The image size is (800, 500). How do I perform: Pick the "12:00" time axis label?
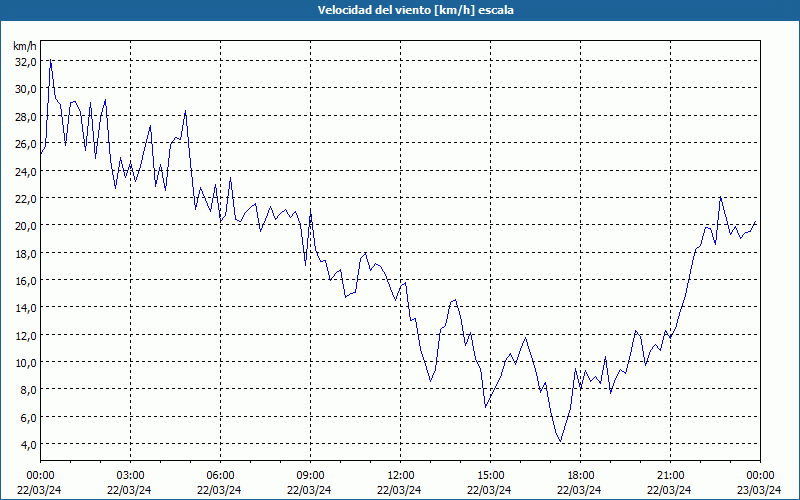coord(400,476)
